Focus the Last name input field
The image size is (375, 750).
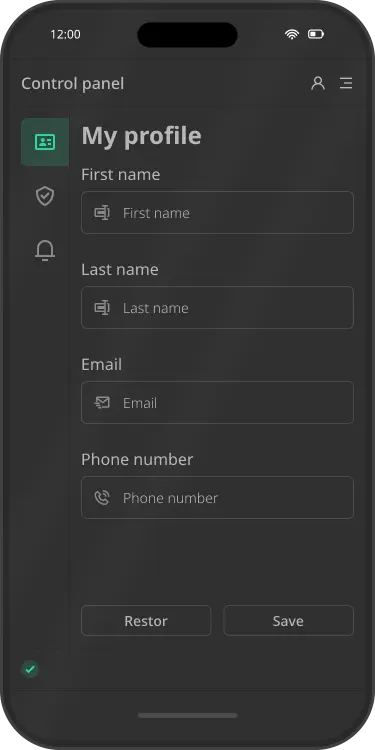pyautogui.click(x=218, y=308)
